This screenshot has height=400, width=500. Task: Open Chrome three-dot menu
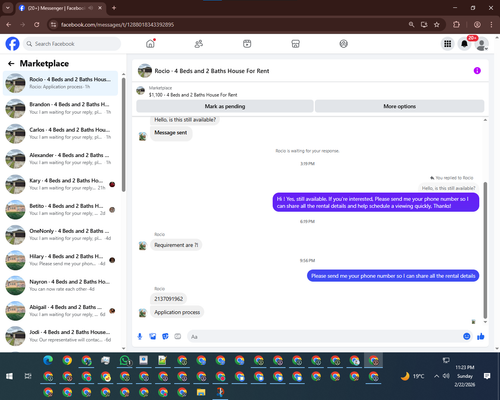491,25
